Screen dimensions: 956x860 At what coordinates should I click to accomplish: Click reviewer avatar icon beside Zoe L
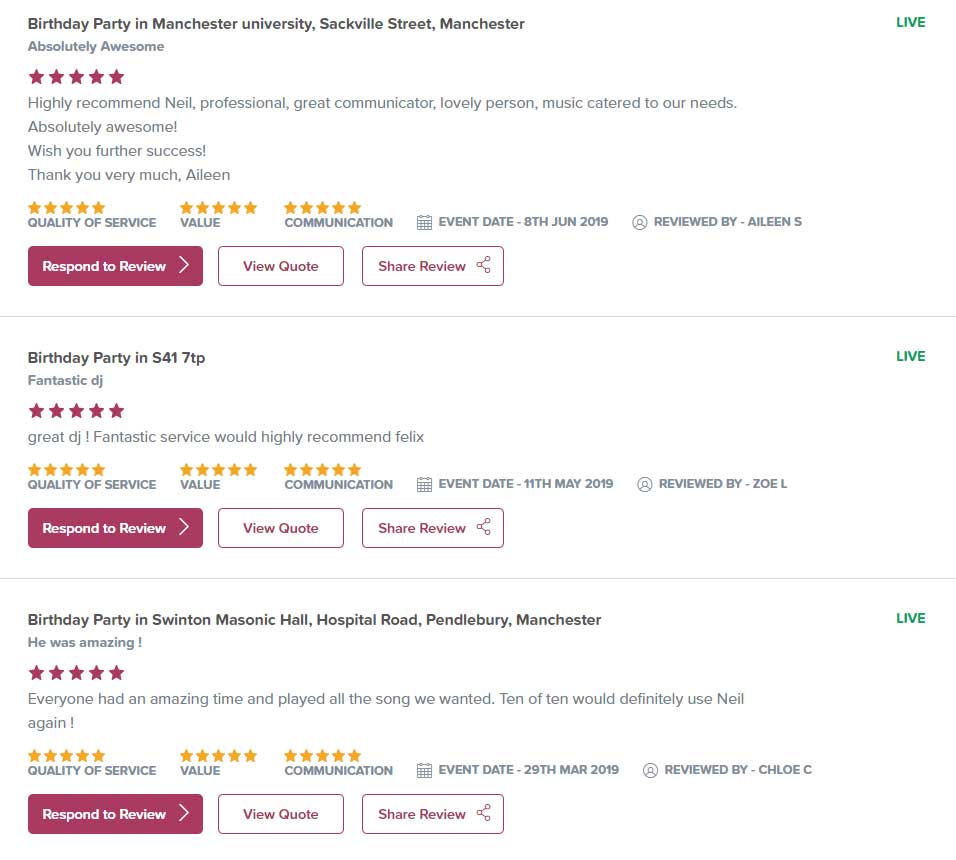[x=645, y=484]
